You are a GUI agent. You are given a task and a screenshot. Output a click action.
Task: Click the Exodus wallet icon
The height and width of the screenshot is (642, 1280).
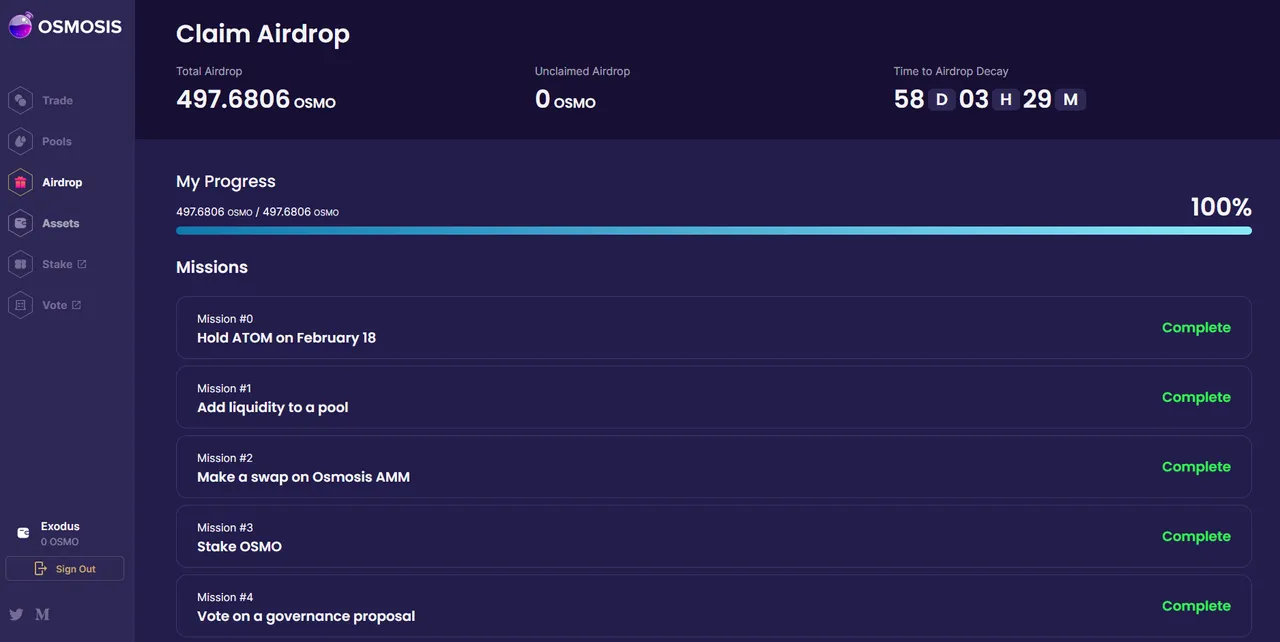[24, 533]
